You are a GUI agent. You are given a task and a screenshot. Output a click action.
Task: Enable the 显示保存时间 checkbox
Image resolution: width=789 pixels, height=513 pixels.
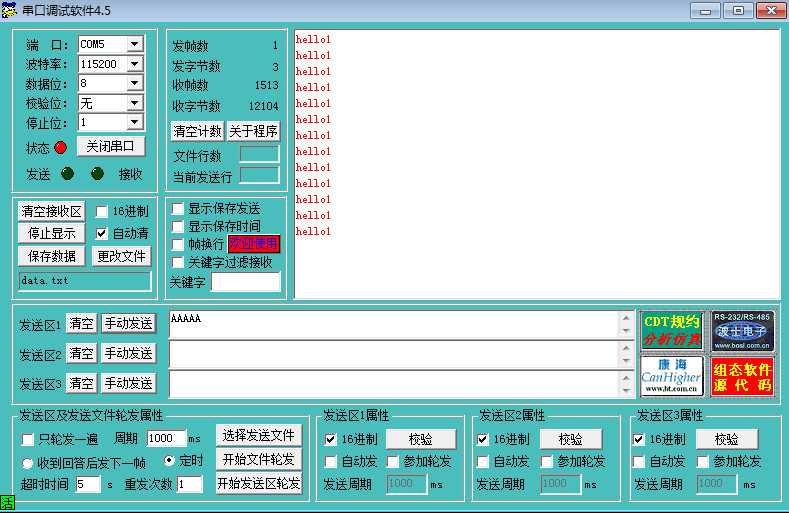(178, 227)
